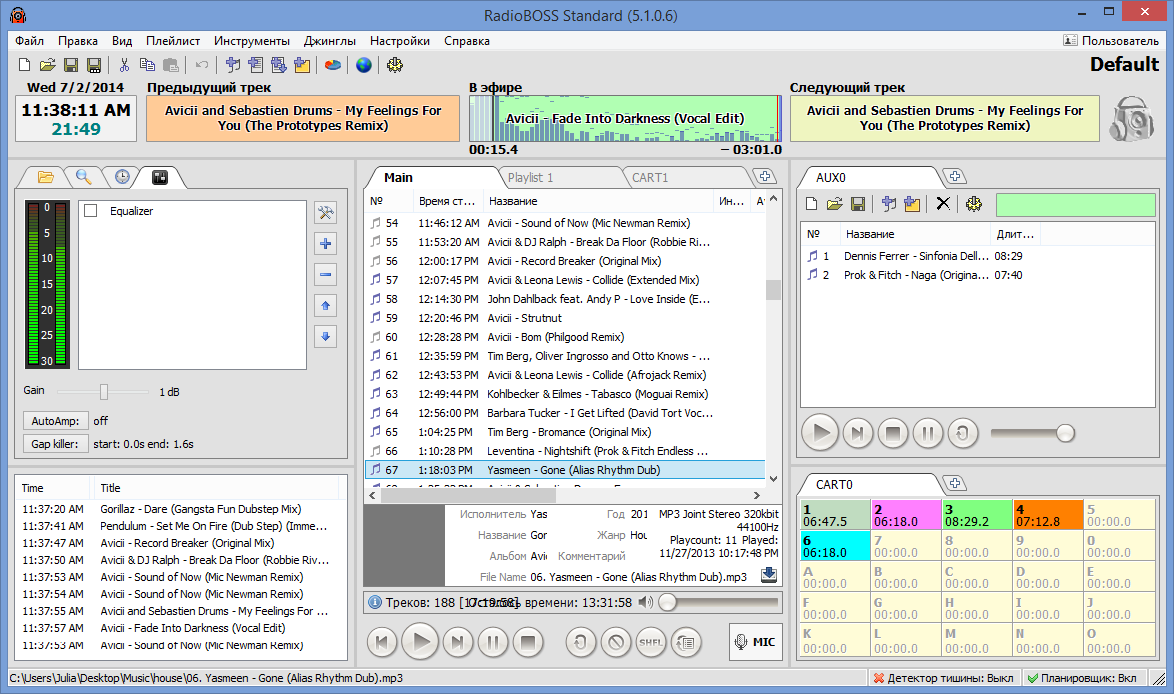Click the speaker volume icon
This screenshot has width=1174, height=694.
[645, 603]
